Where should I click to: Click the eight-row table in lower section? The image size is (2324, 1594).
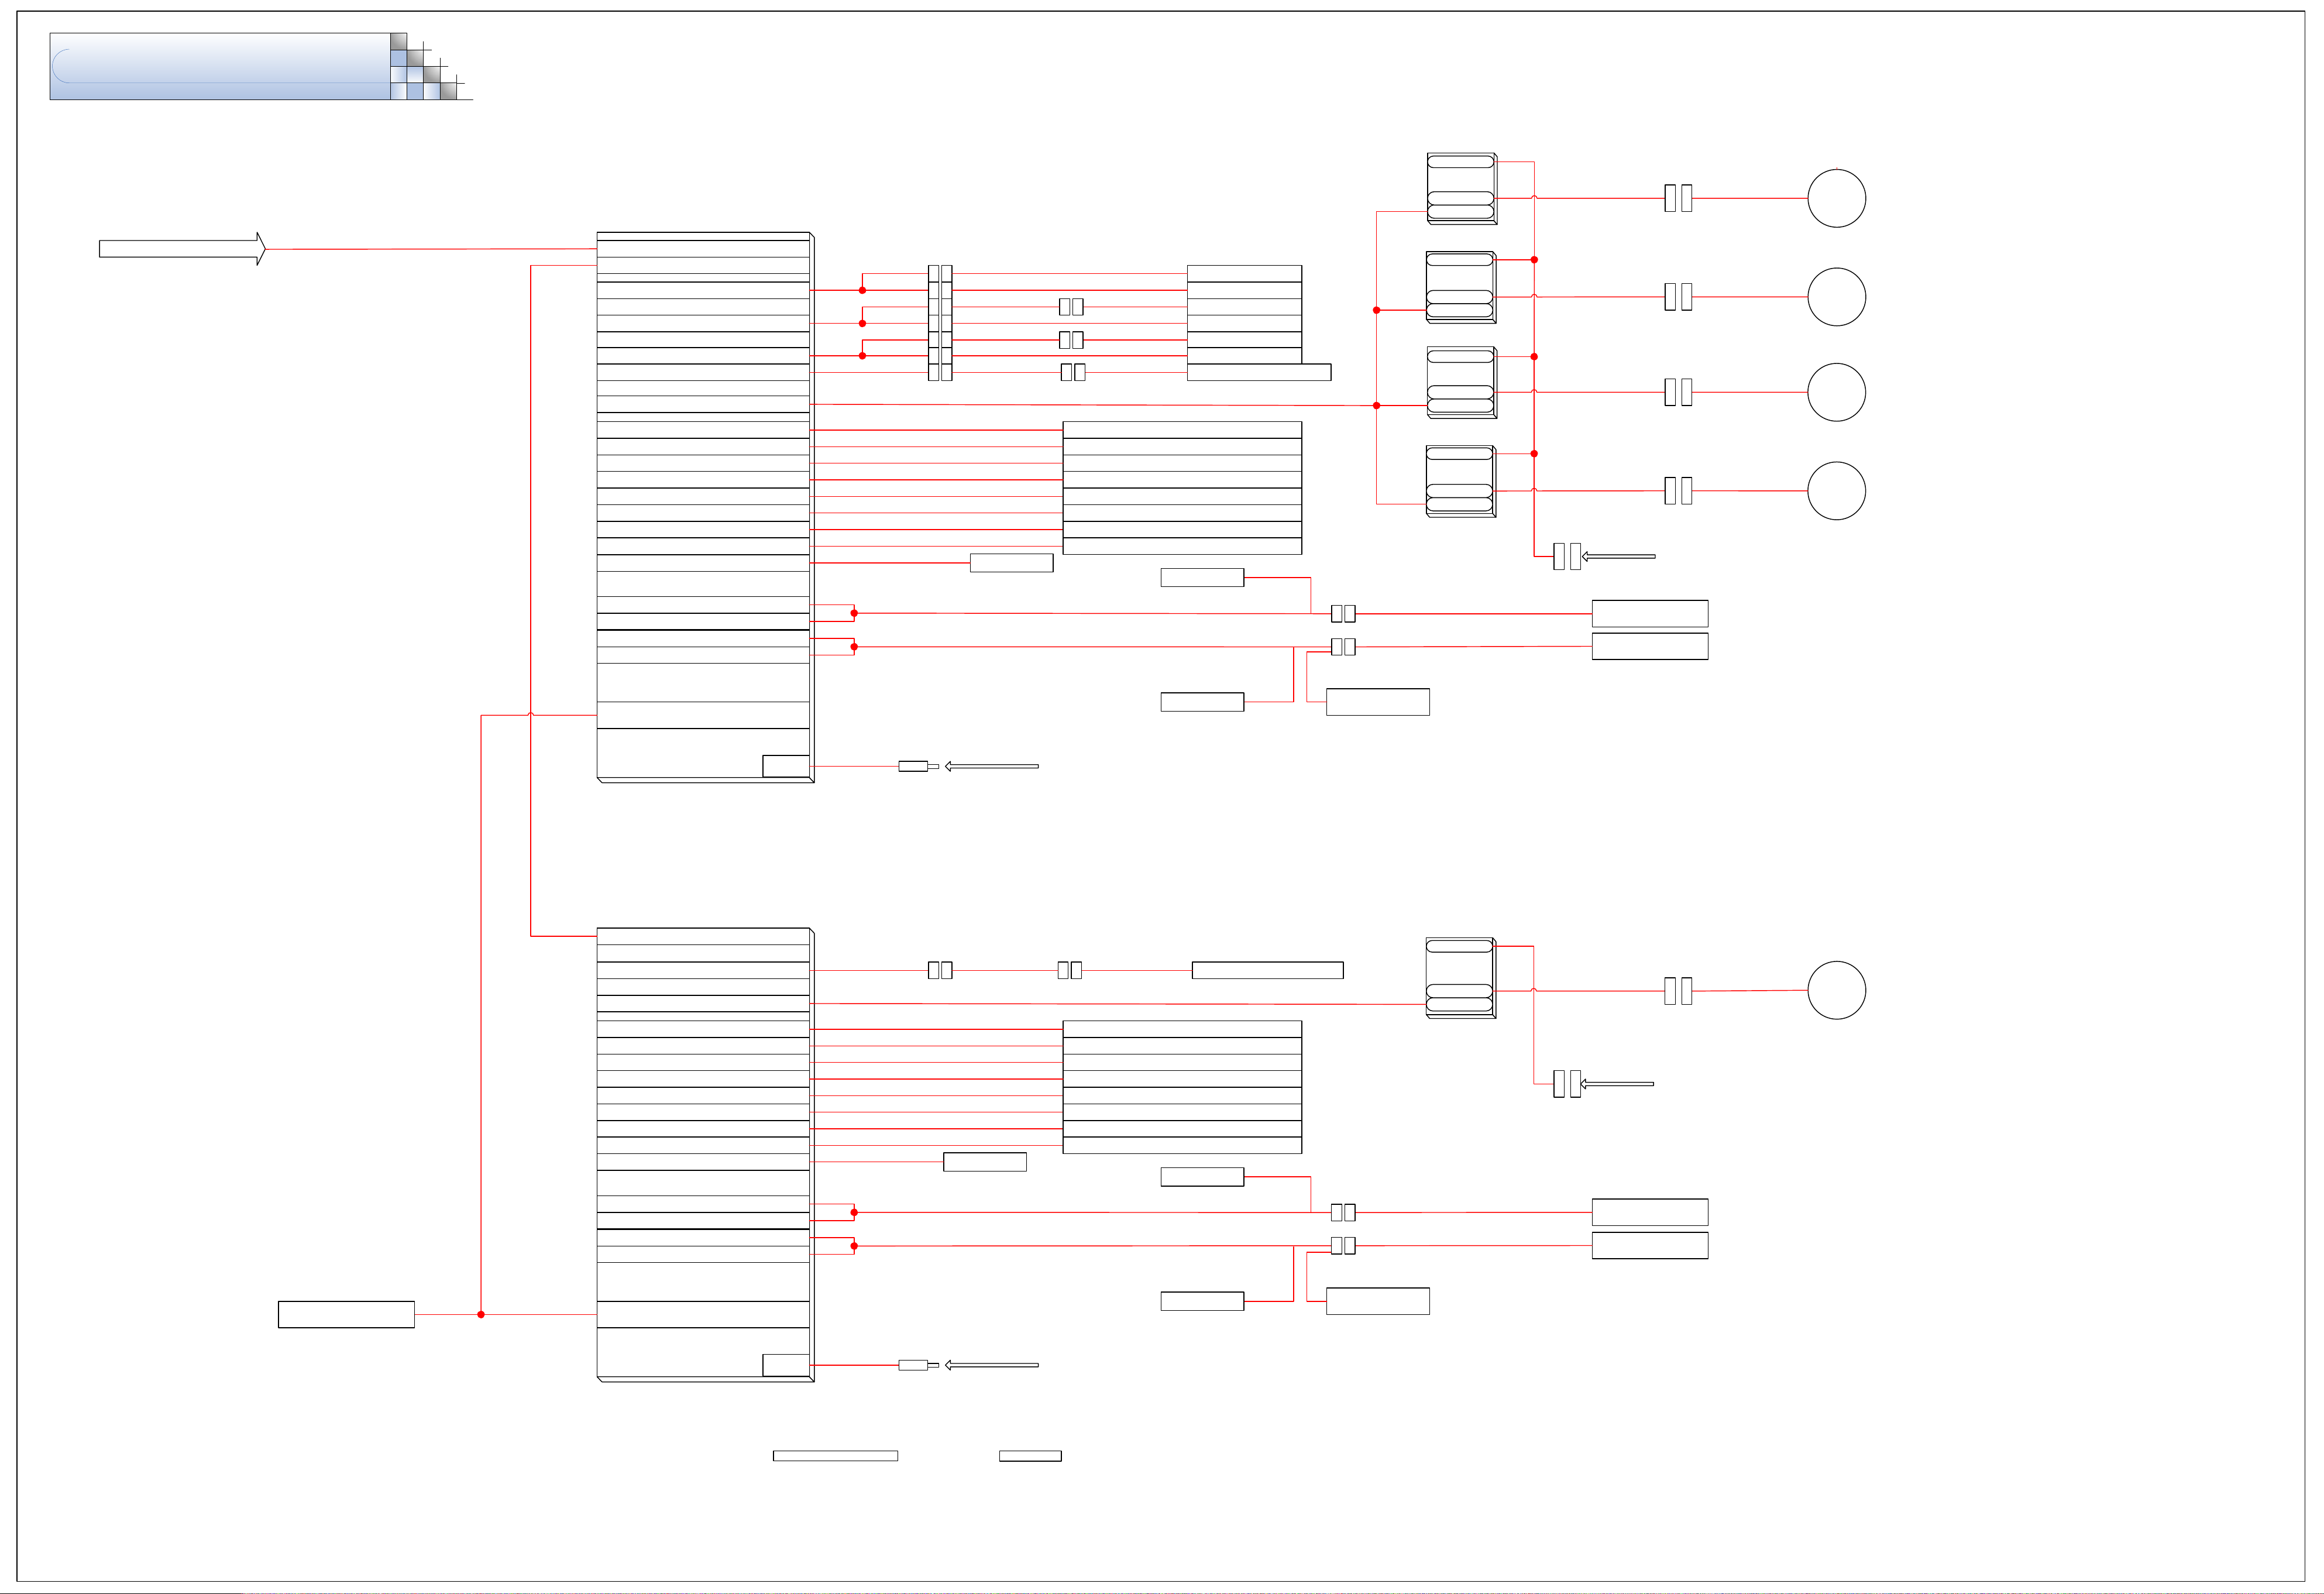coord(1182,1087)
